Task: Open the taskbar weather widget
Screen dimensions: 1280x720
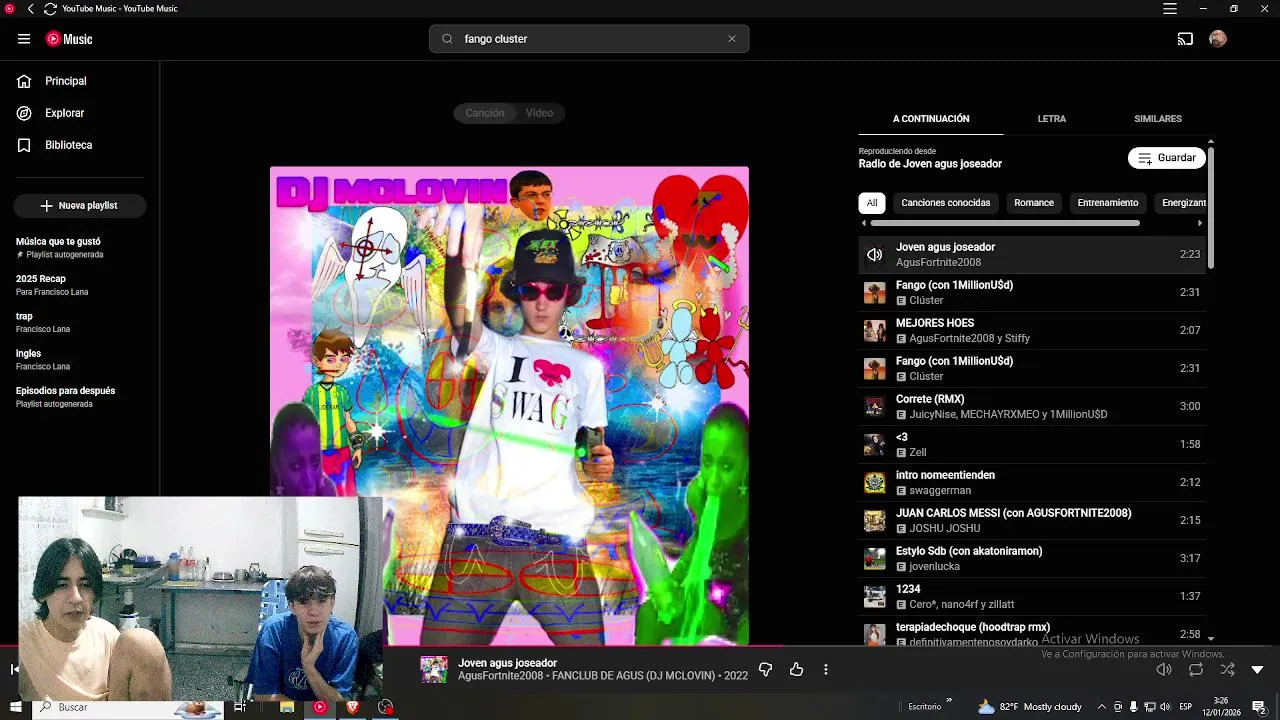Action: point(1031,707)
